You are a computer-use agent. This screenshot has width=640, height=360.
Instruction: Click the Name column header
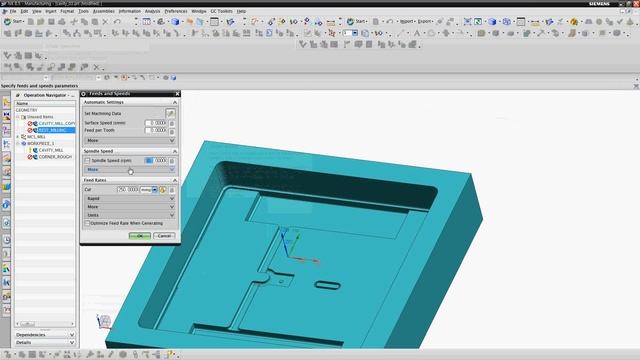(x=45, y=104)
